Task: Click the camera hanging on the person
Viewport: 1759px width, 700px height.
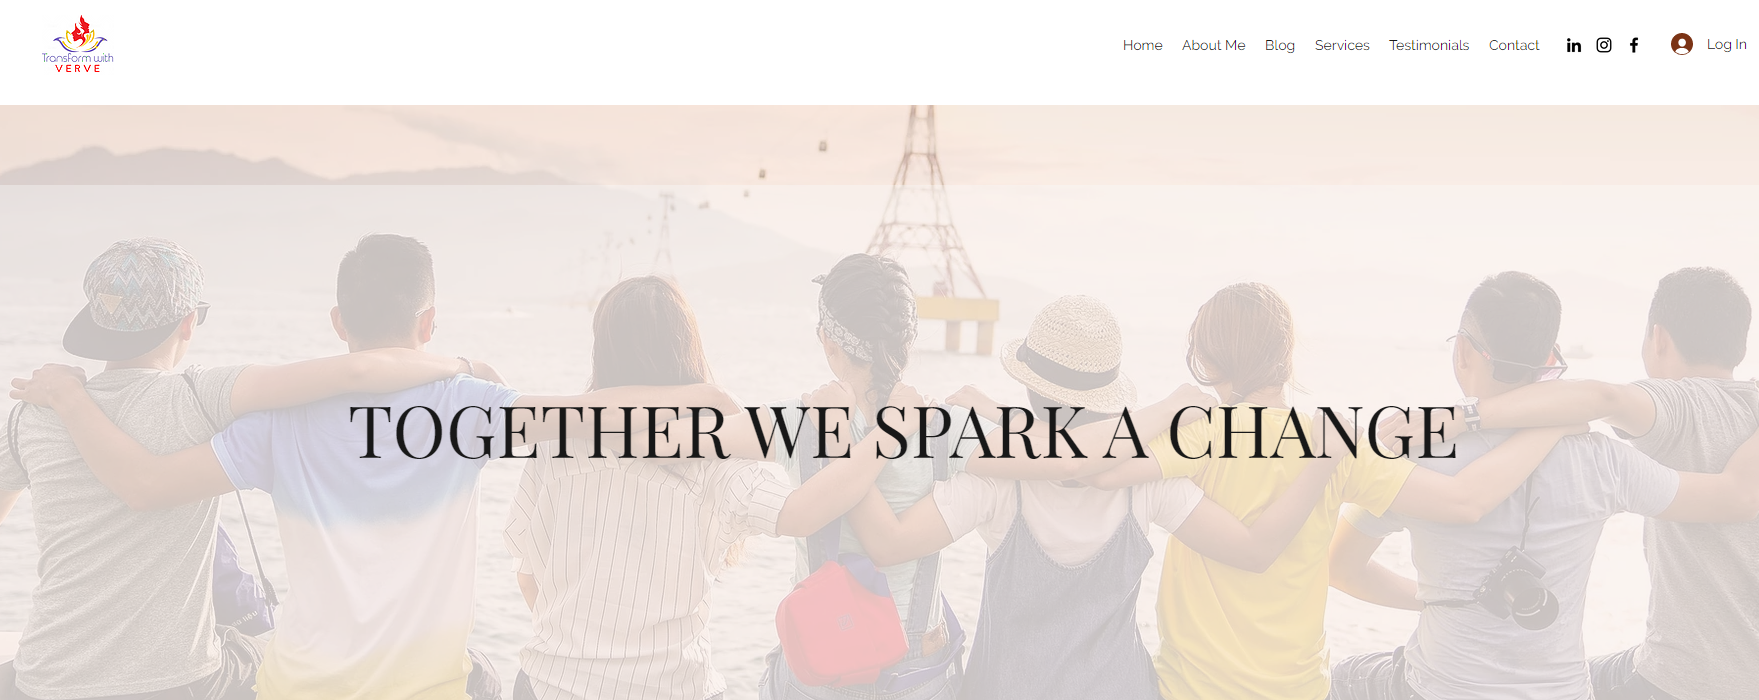Action: click(1518, 590)
